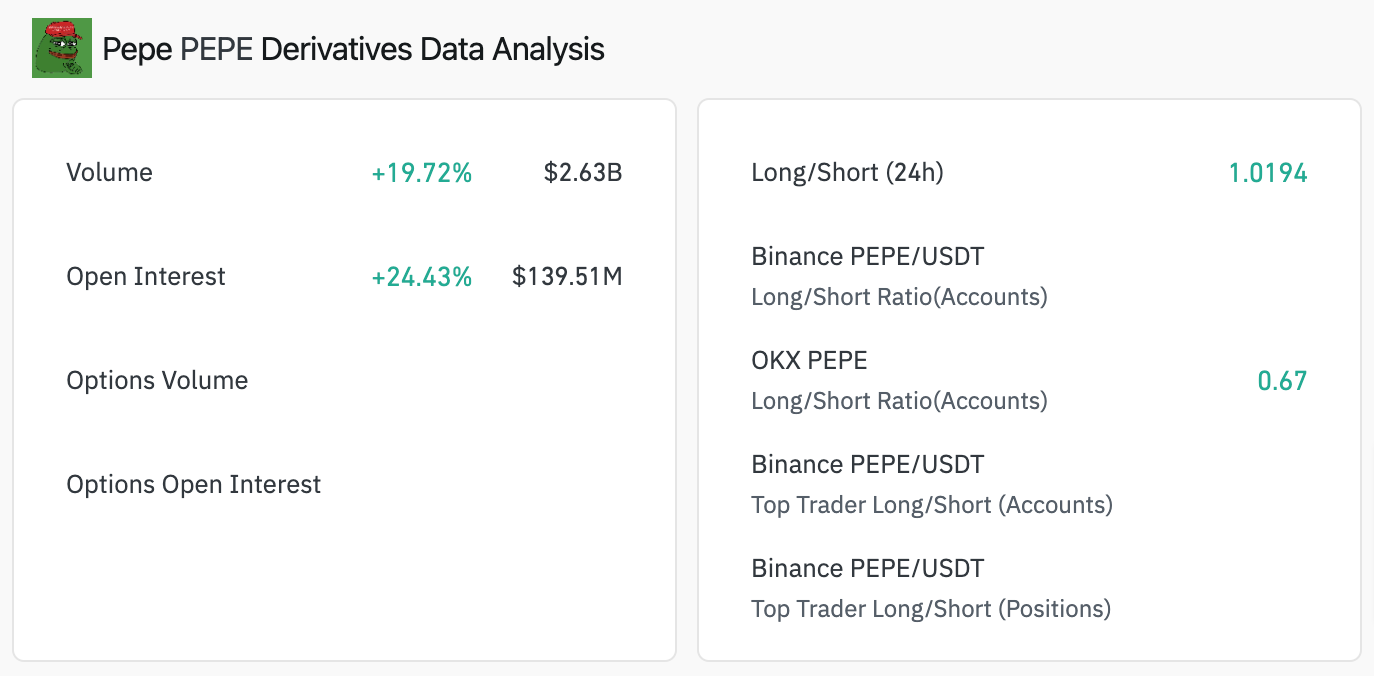
Task: Click the +19.72% volume change value
Action: pyautogui.click(x=421, y=172)
